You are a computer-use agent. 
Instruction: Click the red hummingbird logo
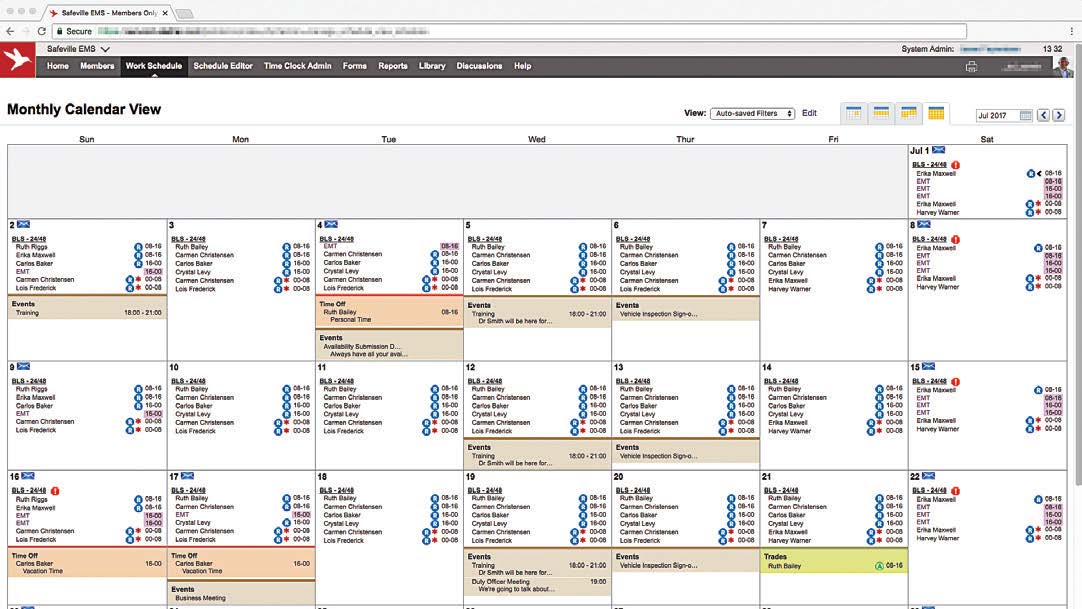tap(17, 60)
